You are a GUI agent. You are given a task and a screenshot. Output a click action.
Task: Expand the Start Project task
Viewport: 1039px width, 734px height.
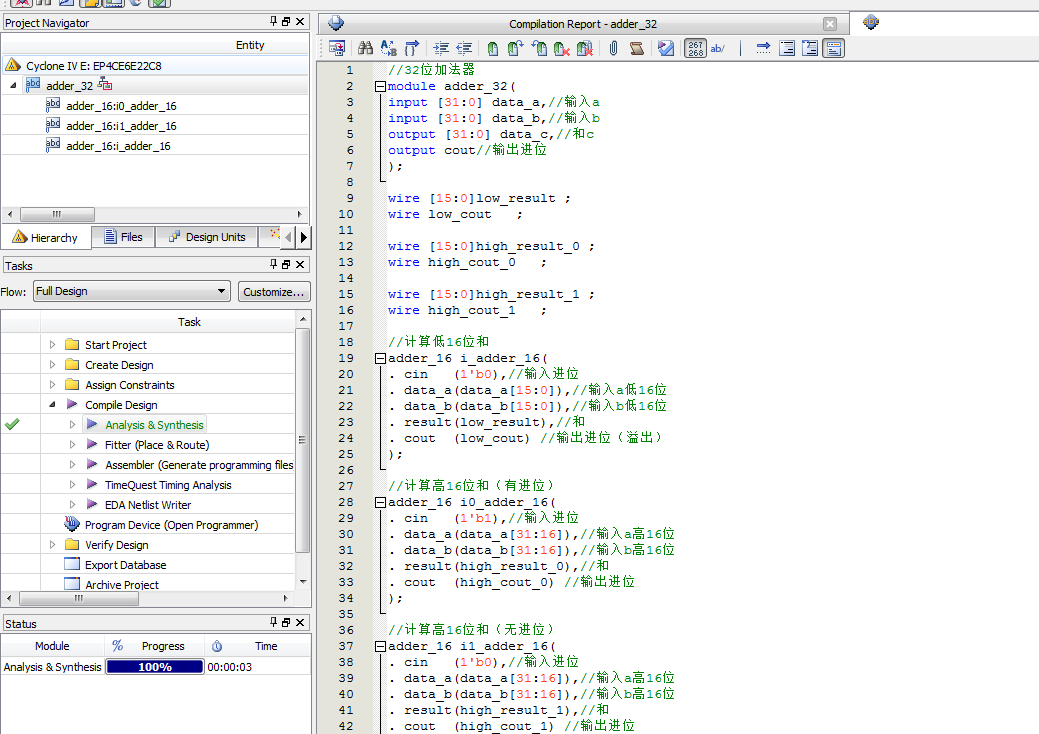[x=52, y=344]
